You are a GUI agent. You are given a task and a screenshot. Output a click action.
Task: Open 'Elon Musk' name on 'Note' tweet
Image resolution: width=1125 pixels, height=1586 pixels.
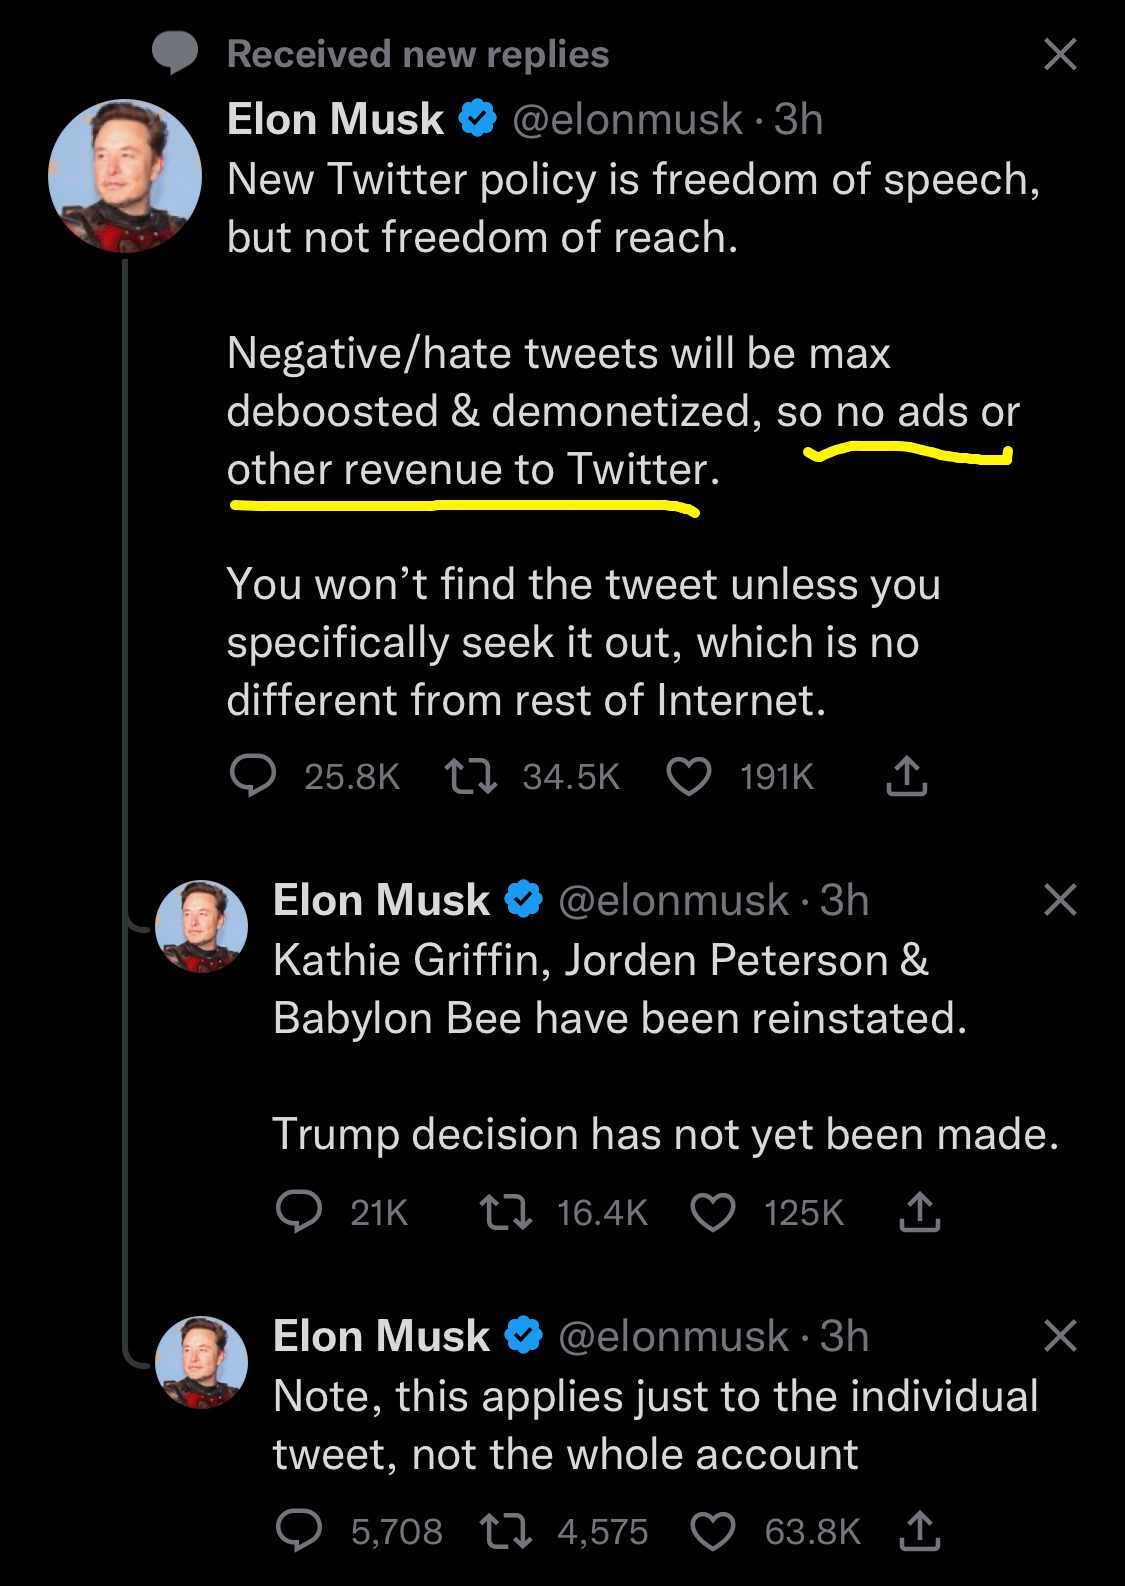pyautogui.click(x=381, y=1337)
